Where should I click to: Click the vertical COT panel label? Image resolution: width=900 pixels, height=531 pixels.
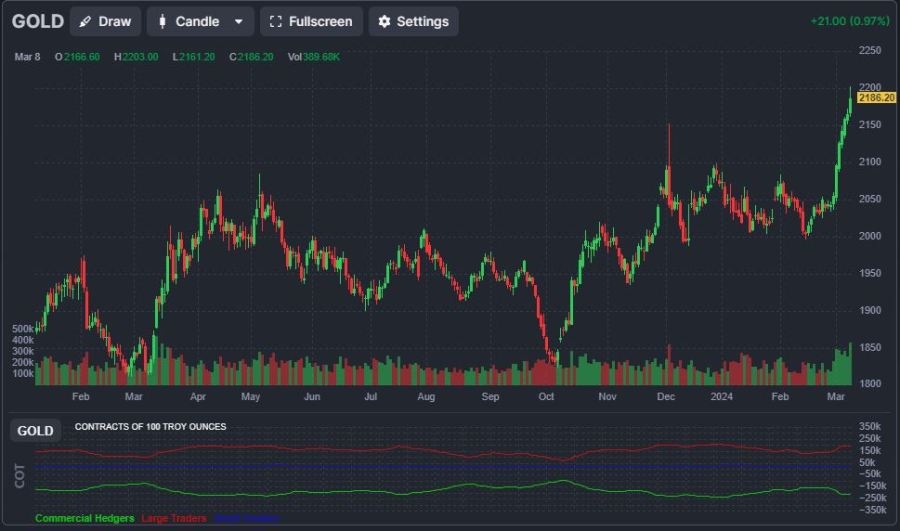click(x=19, y=476)
